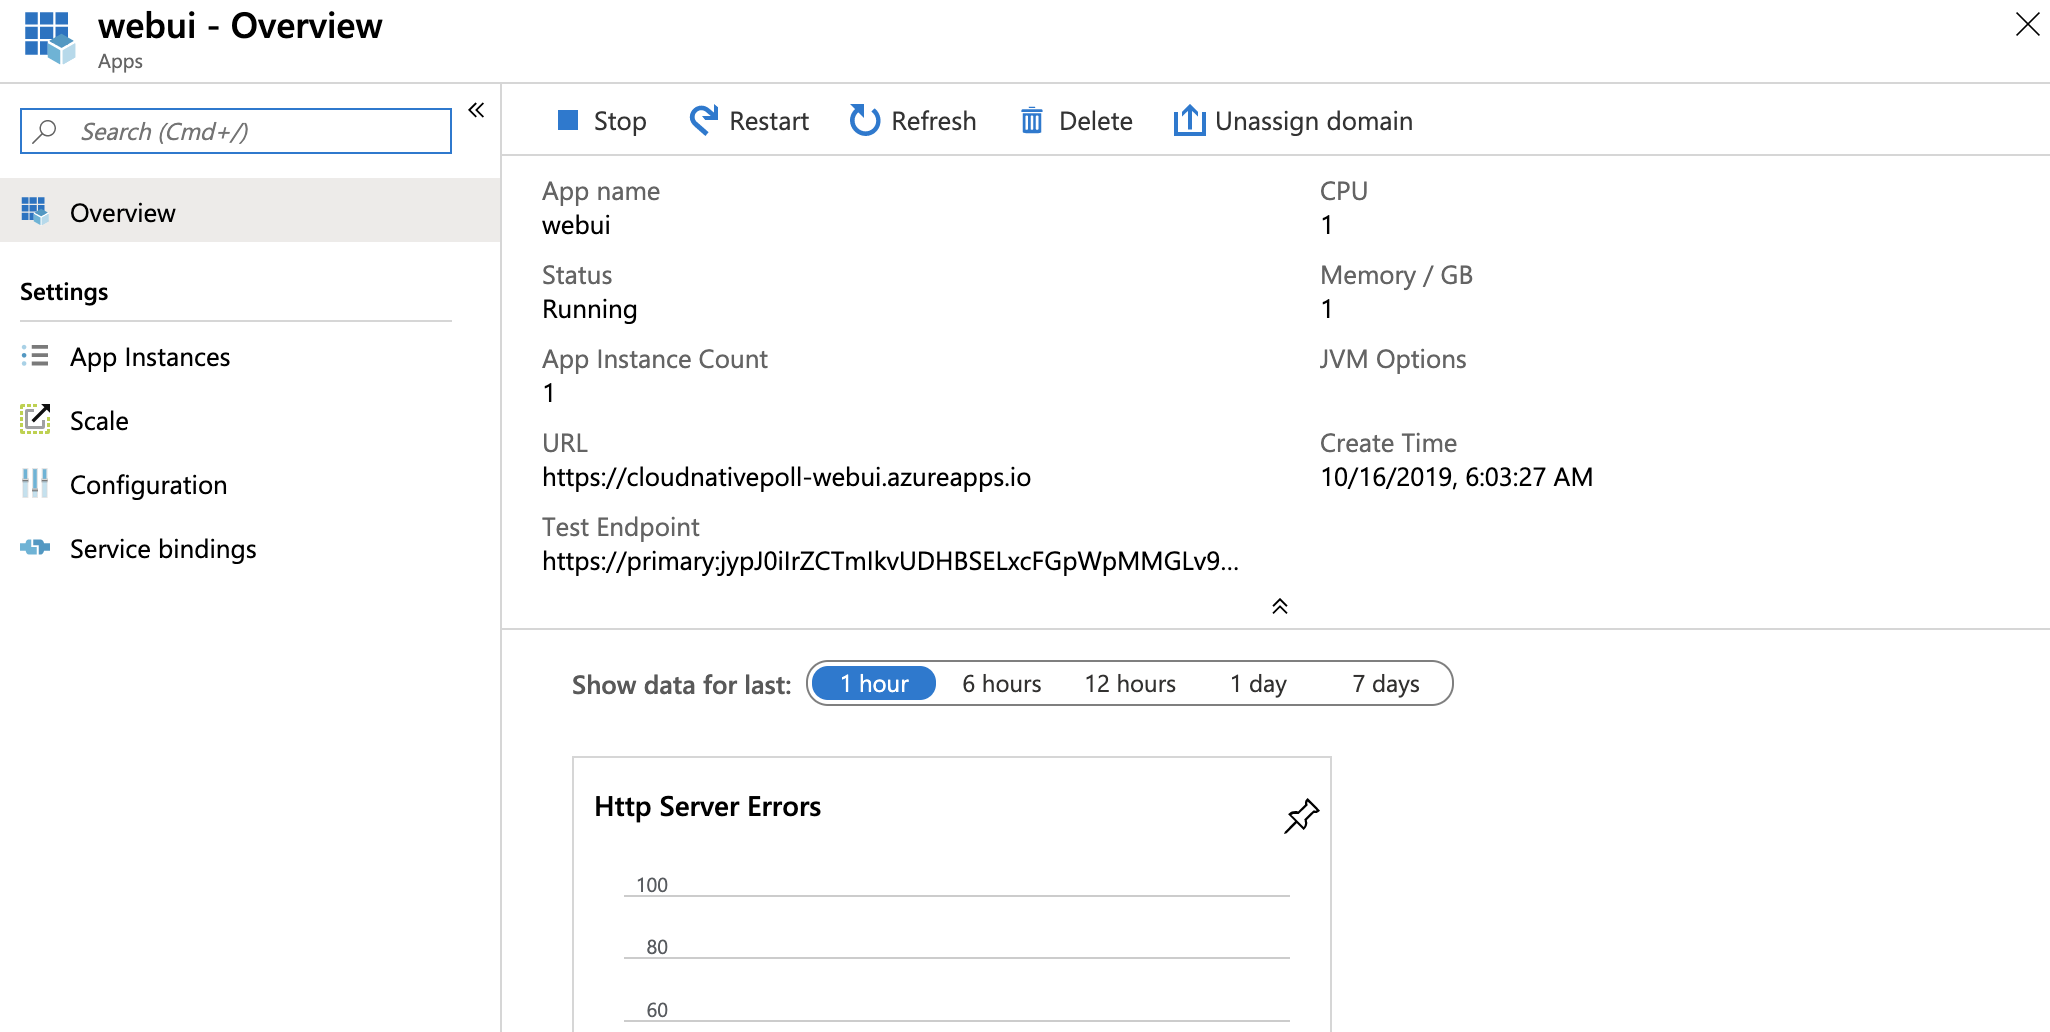This screenshot has width=2050, height=1032.
Task: Click the Stop button label
Action: tap(620, 121)
